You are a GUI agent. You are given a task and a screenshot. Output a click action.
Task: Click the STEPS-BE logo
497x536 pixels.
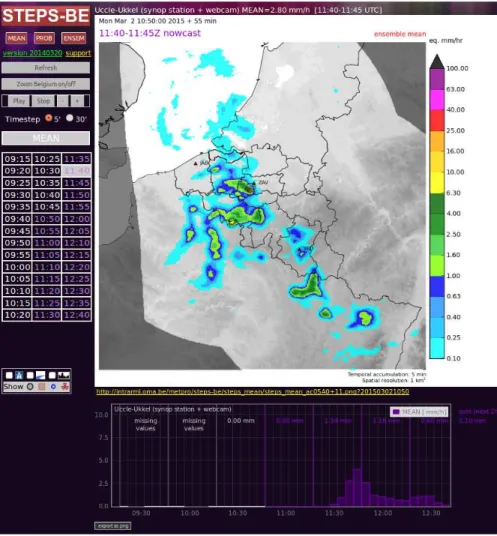pos(46,16)
